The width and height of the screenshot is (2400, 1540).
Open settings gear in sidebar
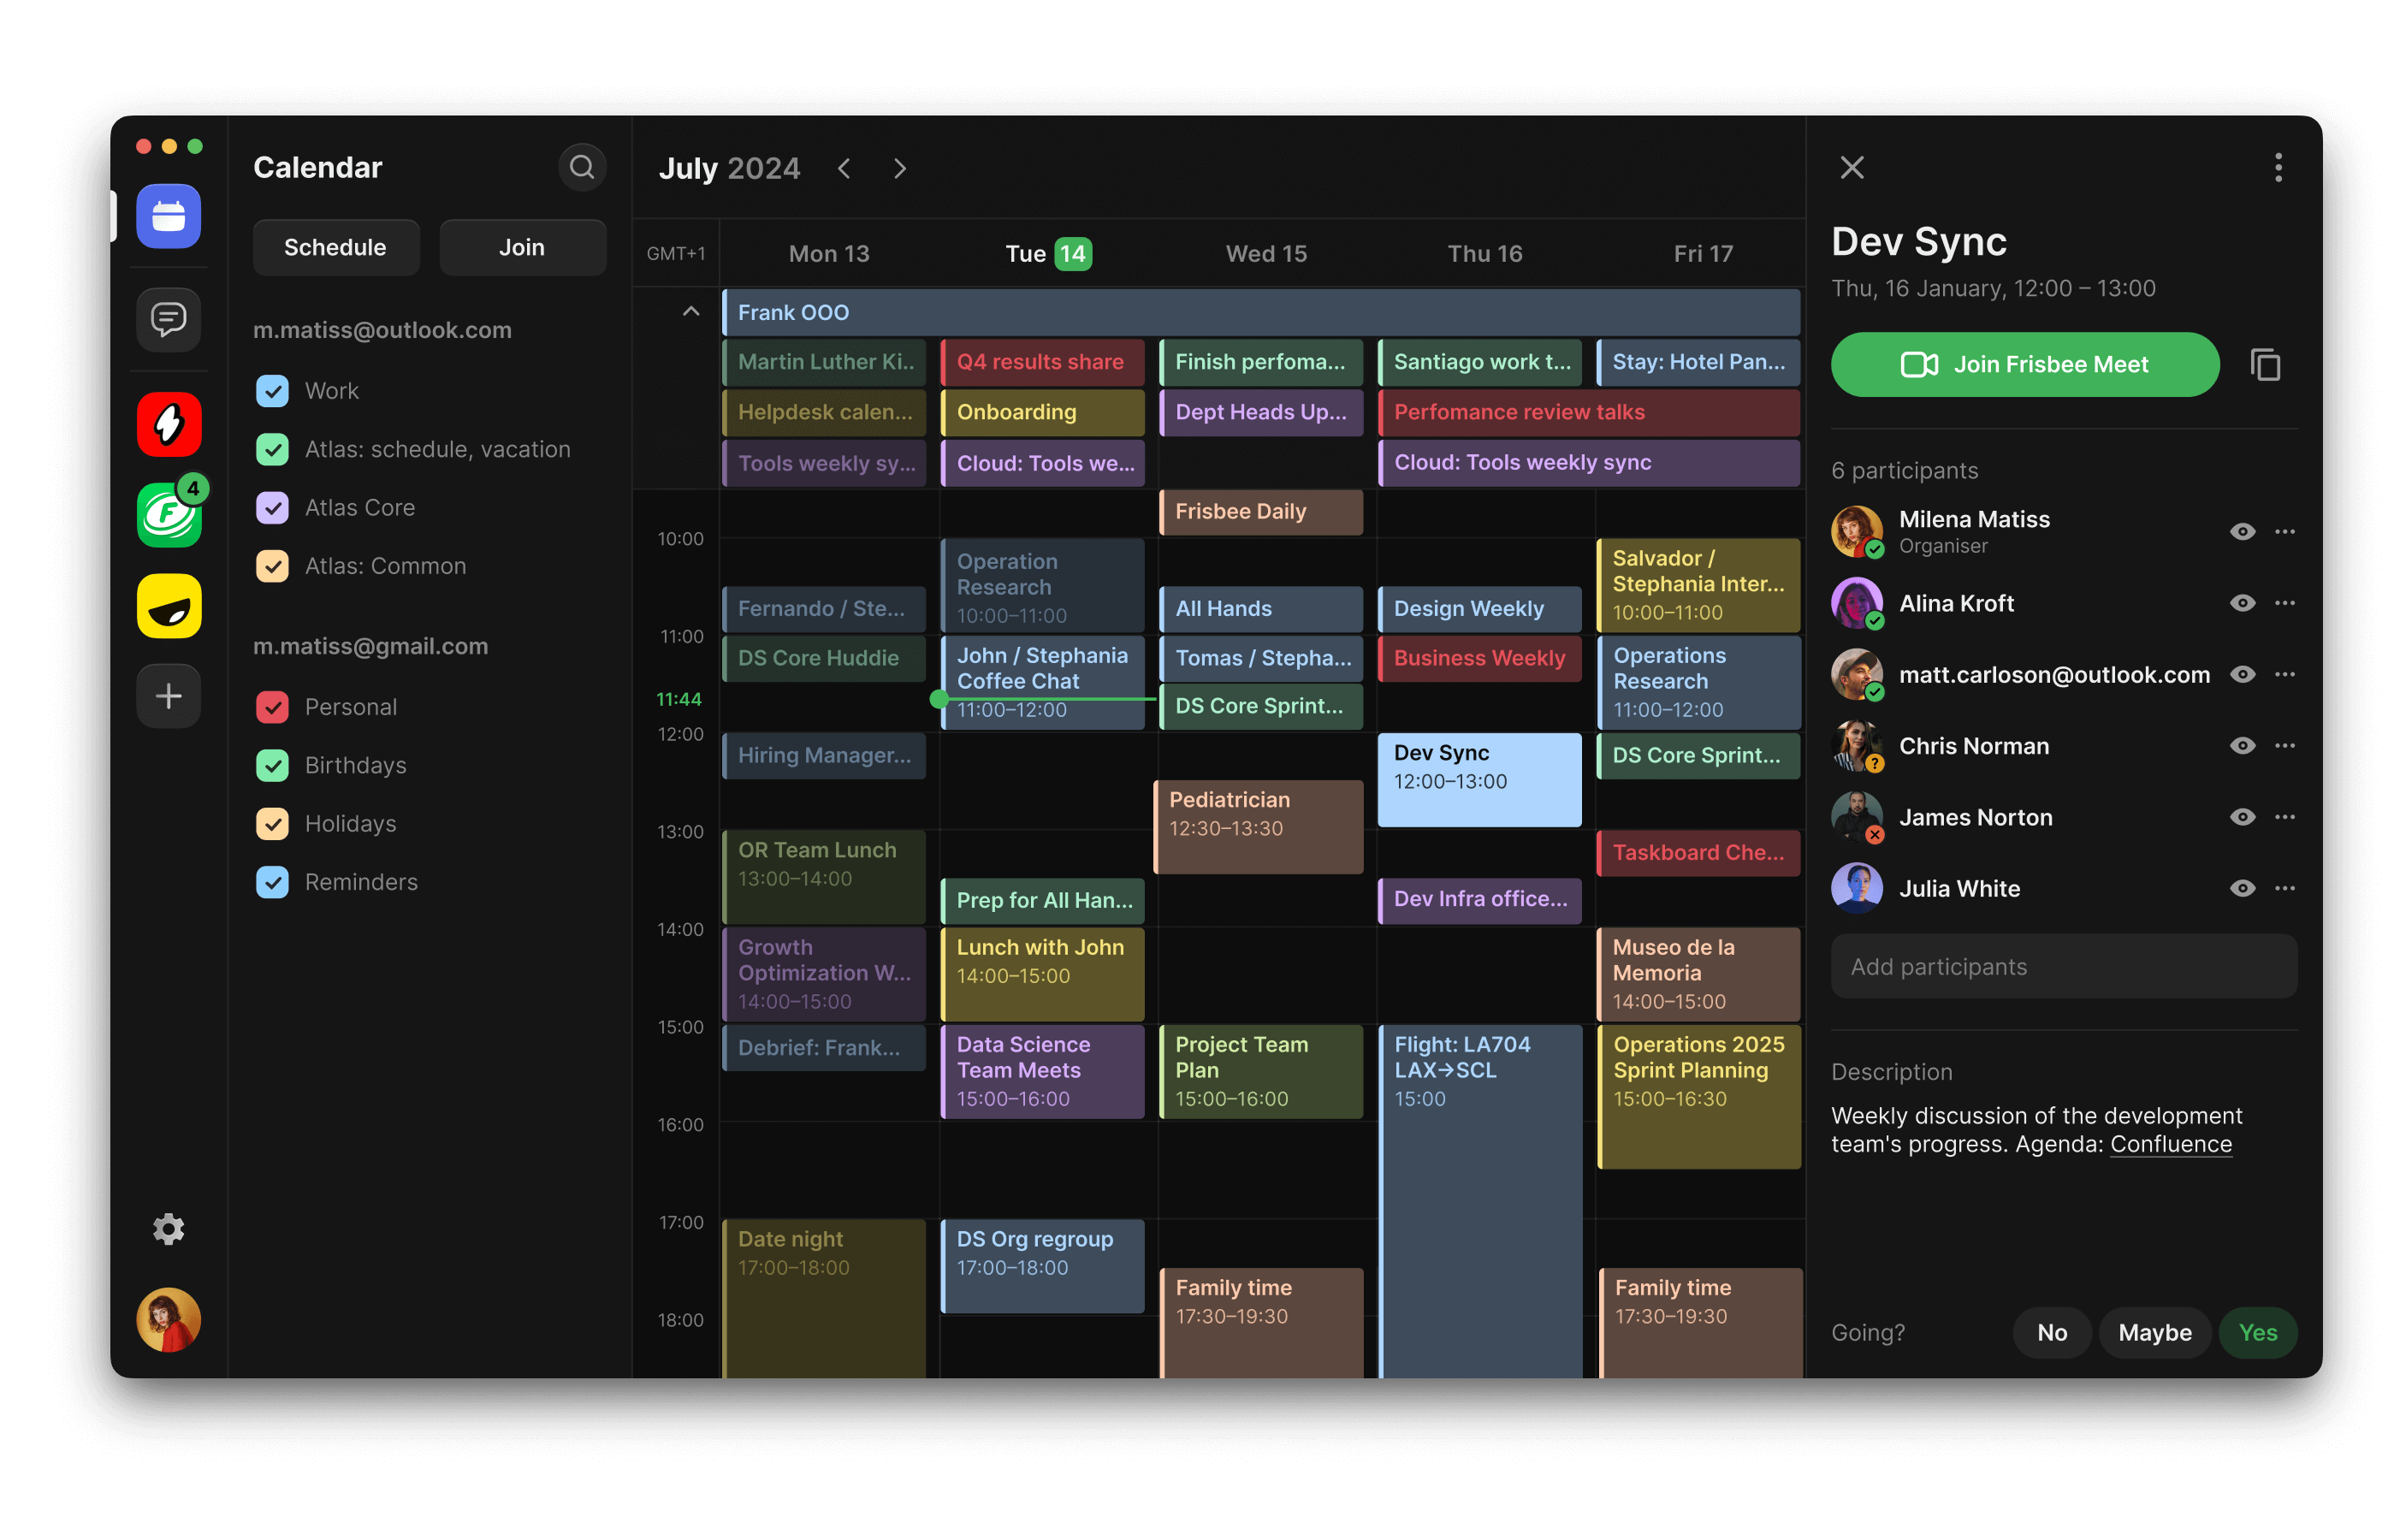coord(168,1228)
